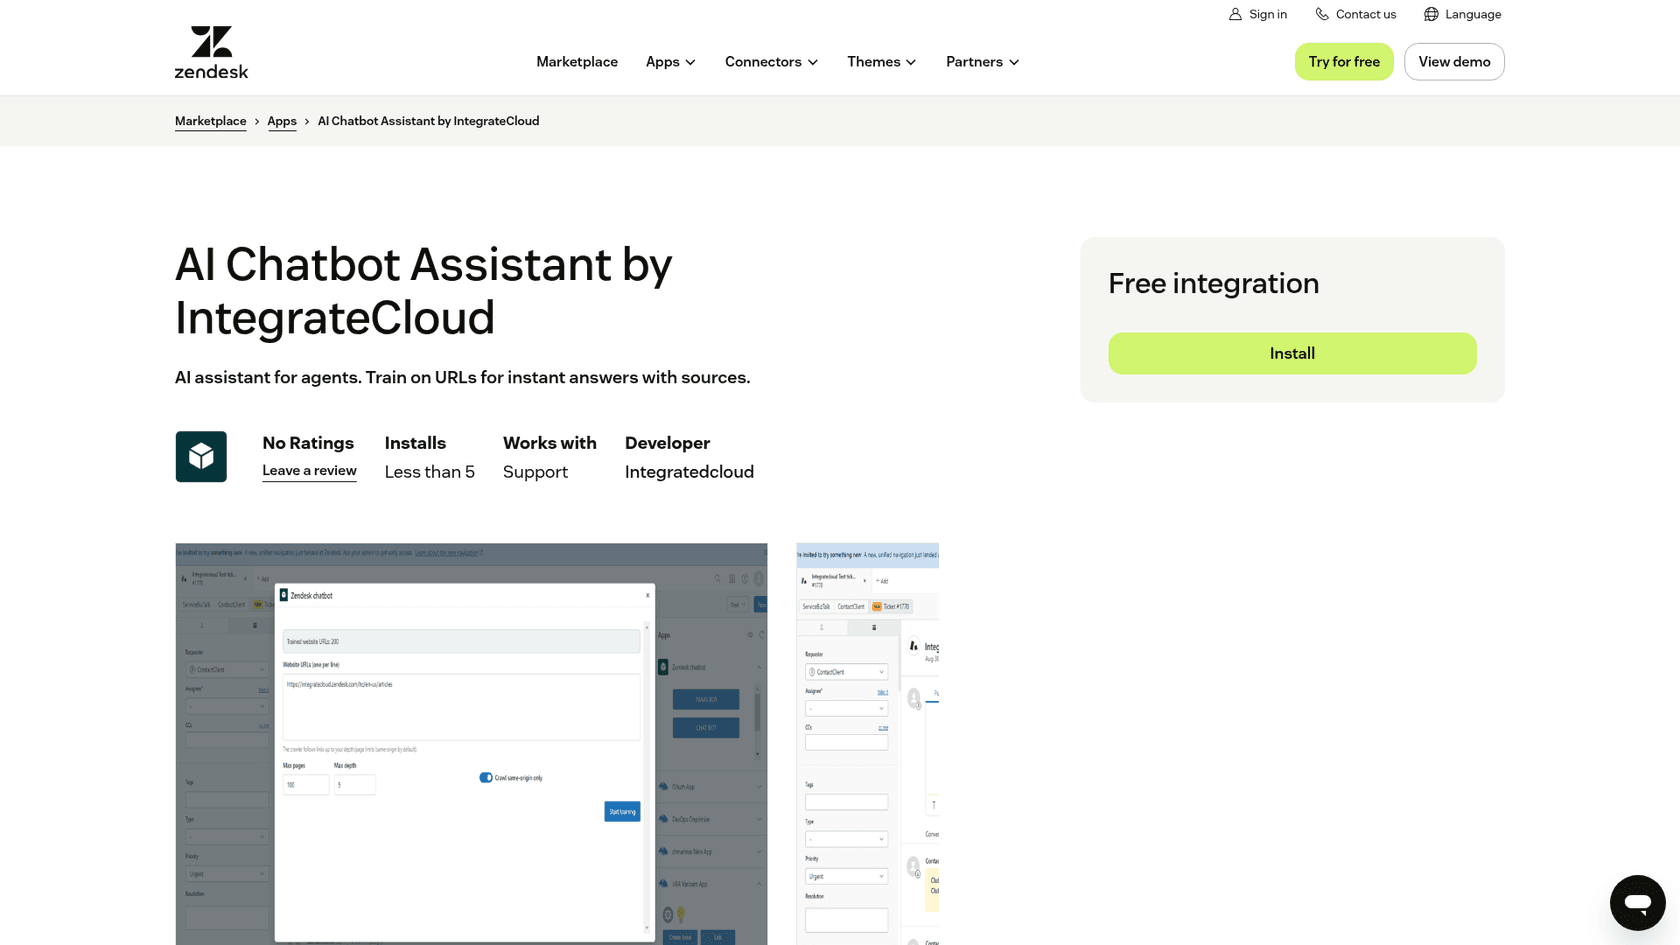
Task: Click the 'Free integration' heading
Action: pyautogui.click(x=1213, y=284)
